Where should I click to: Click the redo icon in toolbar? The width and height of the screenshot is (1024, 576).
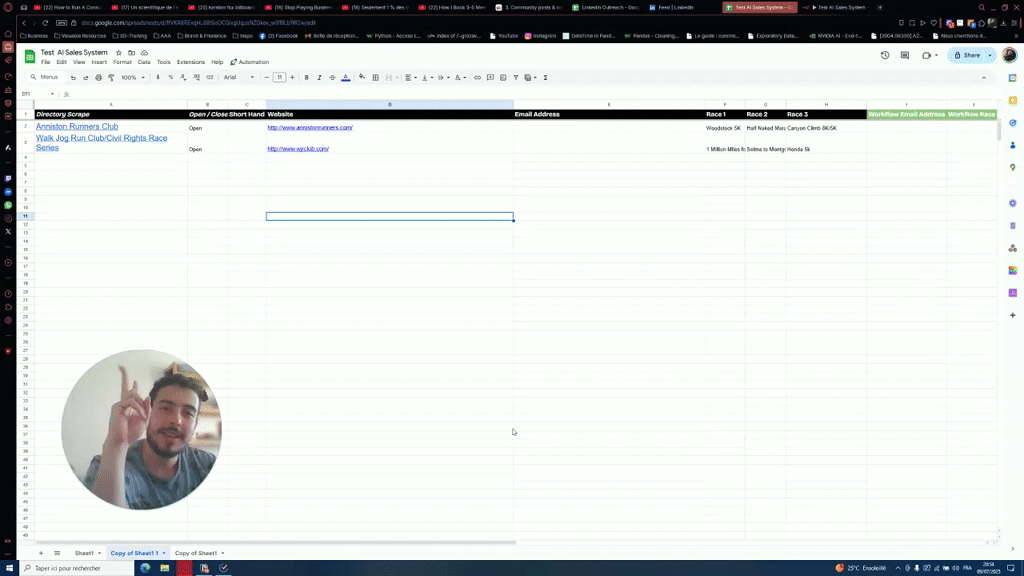[x=86, y=78]
